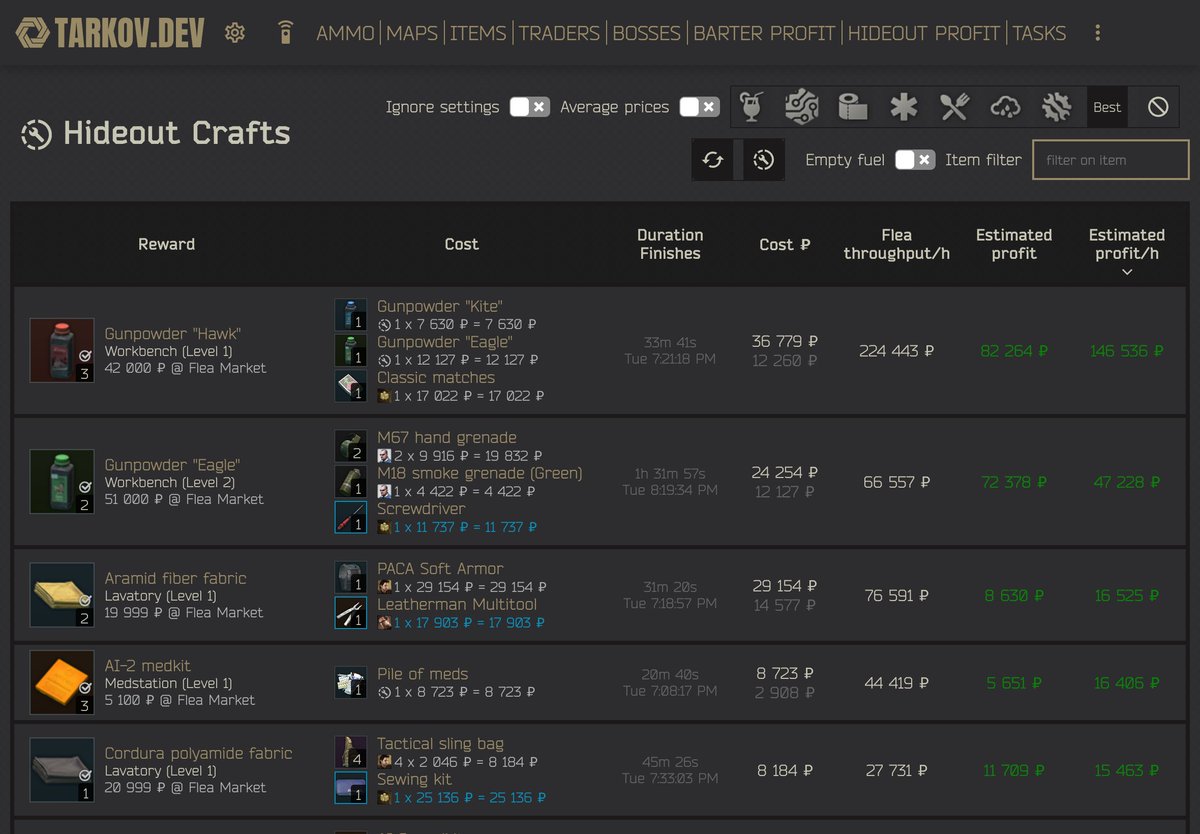Image resolution: width=1200 pixels, height=834 pixels.
Task: Sort by the Flea throughput/h column header
Action: [896, 244]
